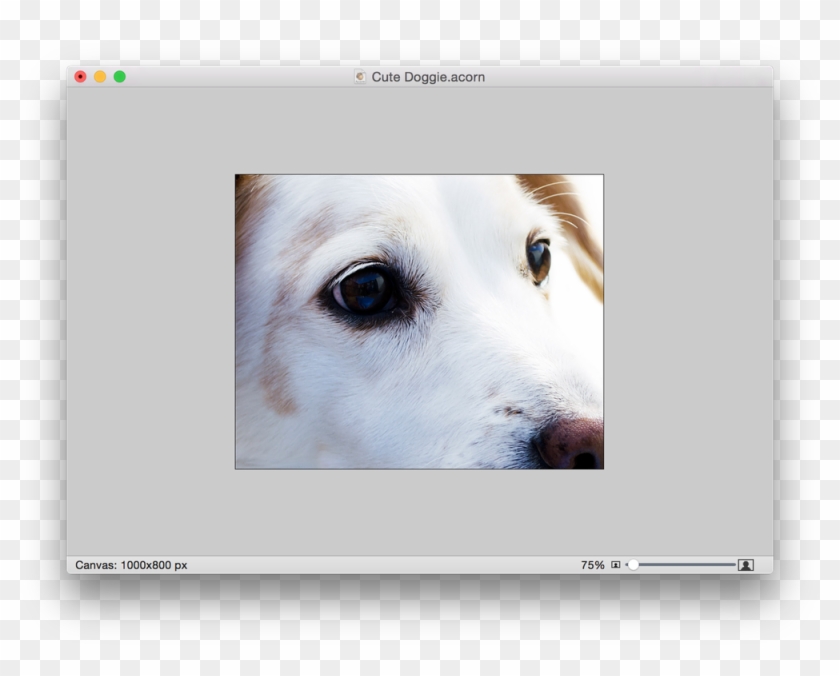Screen dimensions: 840x676
Task: Click the zoom slider knob
Action: pos(633,564)
